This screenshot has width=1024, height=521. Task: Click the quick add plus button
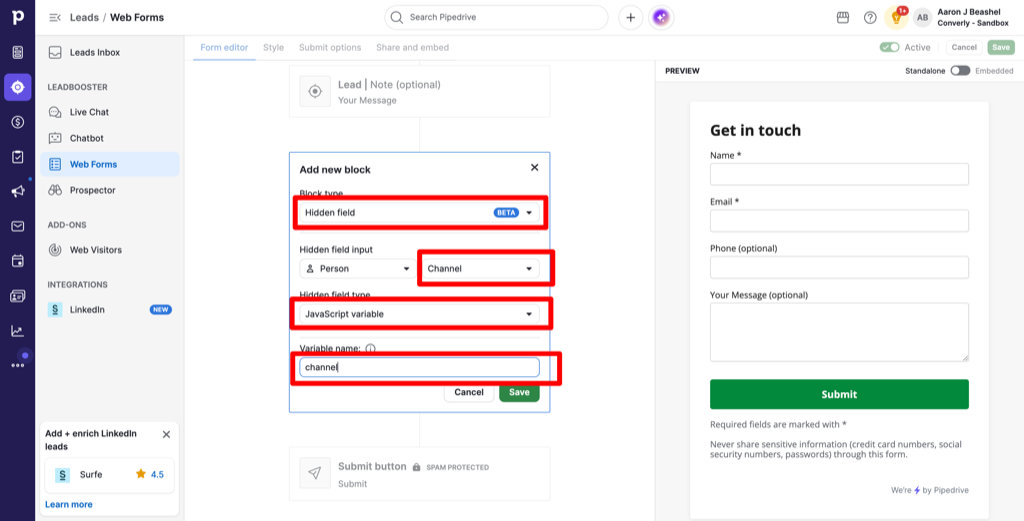point(630,18)
